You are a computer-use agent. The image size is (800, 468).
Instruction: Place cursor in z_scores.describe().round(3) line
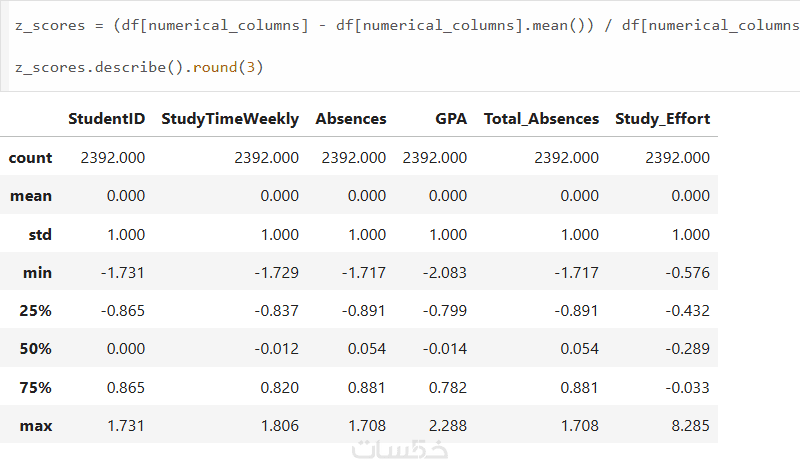click(x=139, y=67)
